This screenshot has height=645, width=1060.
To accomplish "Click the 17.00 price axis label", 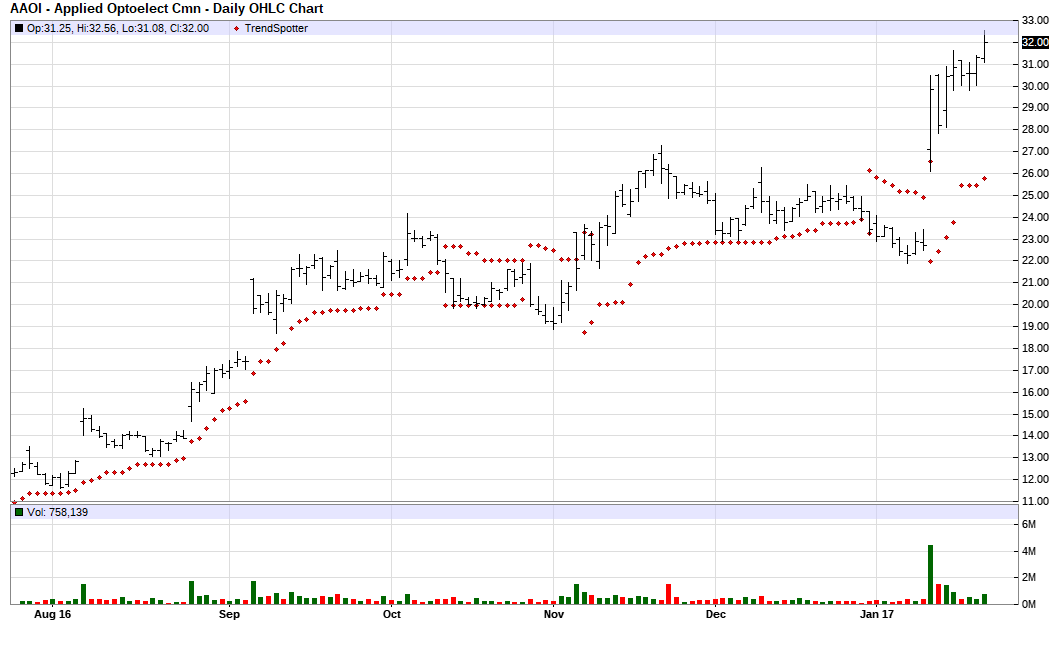I will pos(1035,371).
